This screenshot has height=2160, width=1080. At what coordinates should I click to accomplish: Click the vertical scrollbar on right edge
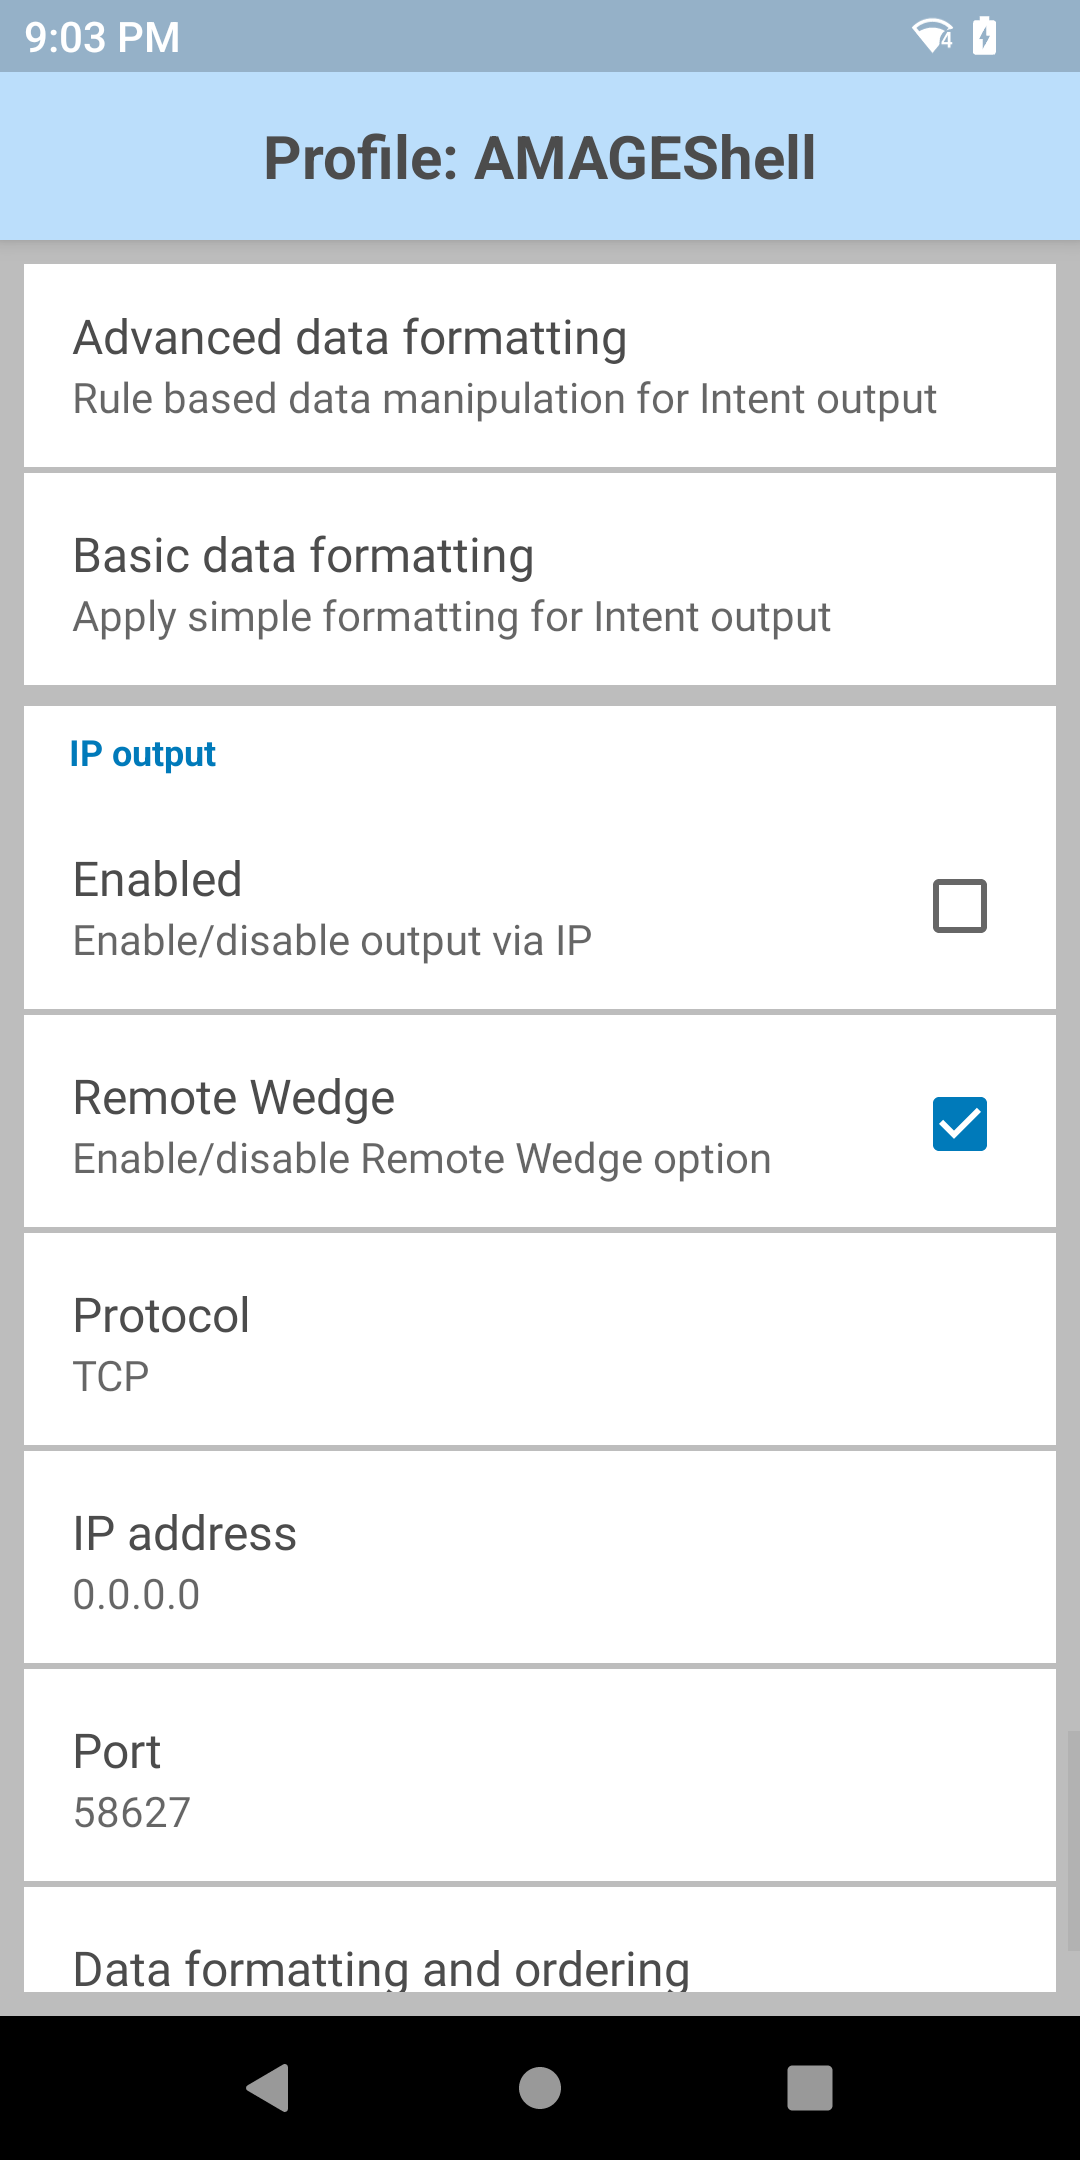1072,1840
